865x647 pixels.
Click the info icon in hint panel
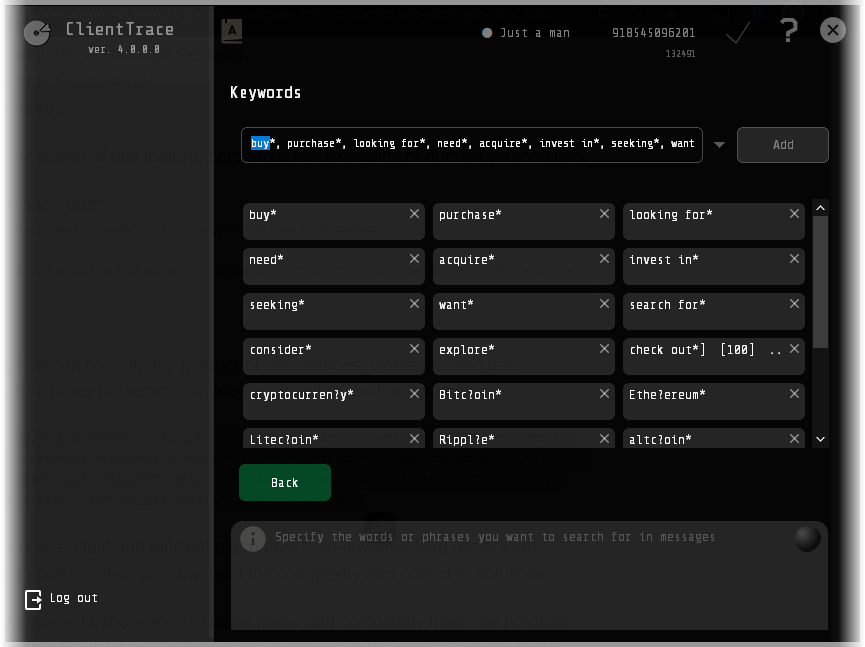pyautogui.click(x=253, y=538)
